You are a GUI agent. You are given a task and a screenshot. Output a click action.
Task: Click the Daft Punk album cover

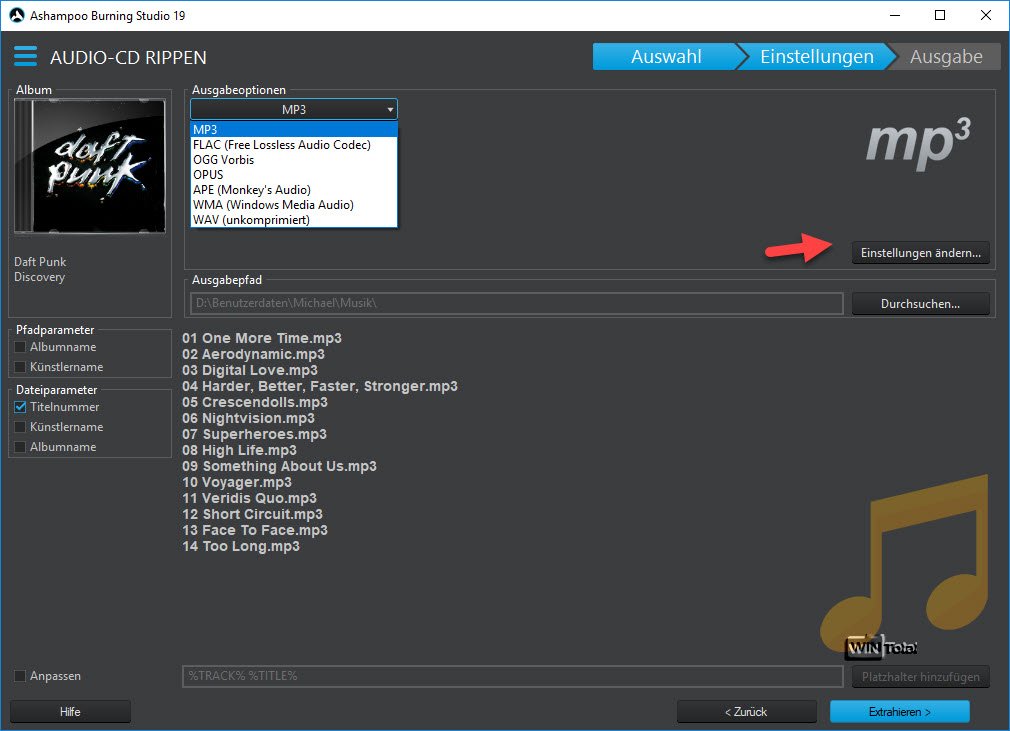point(90,166)
